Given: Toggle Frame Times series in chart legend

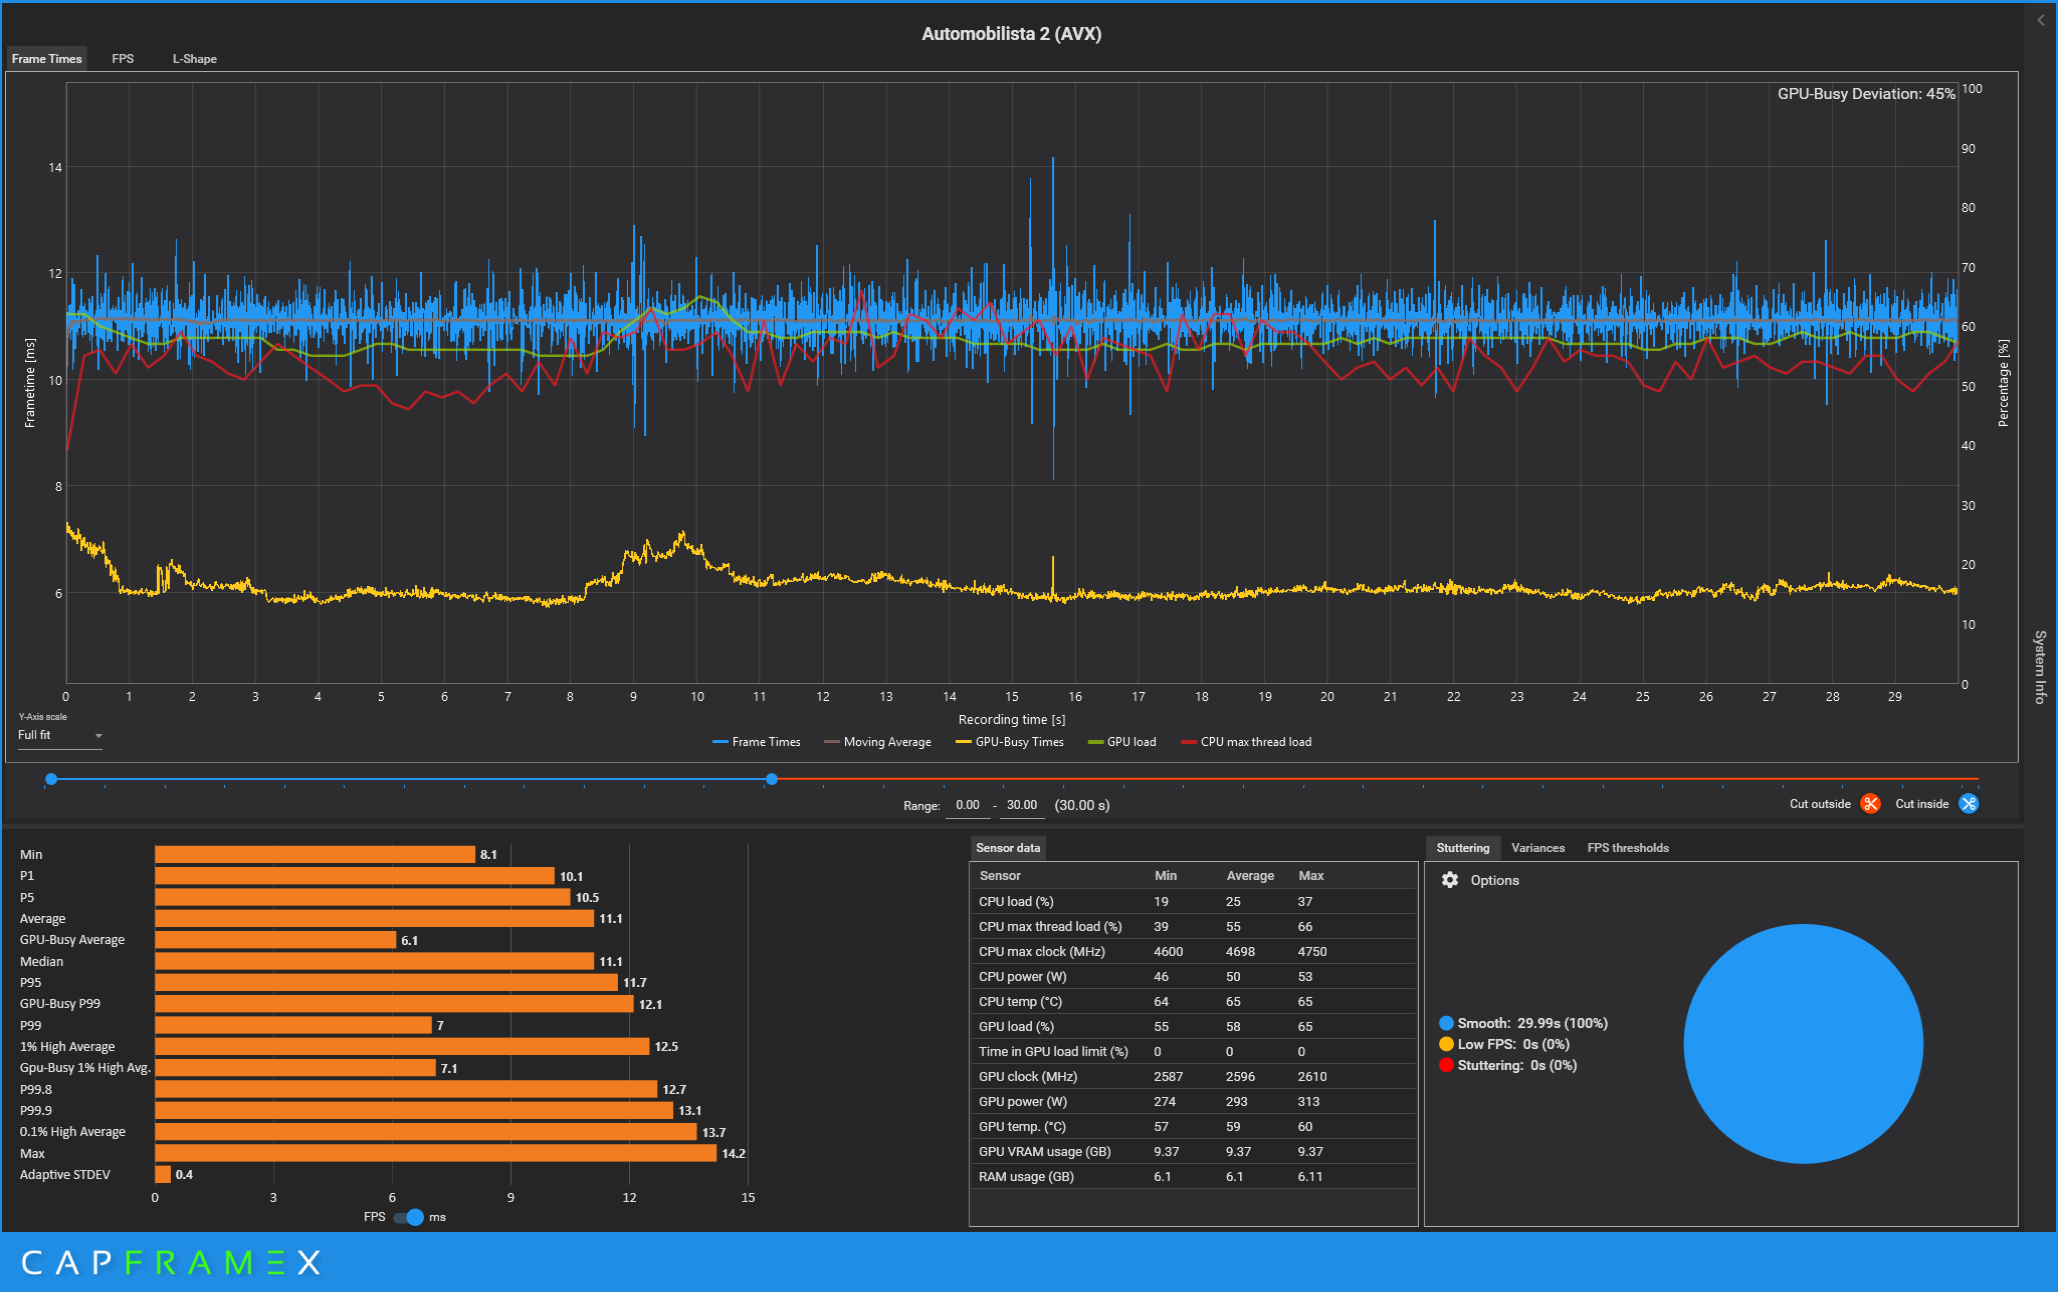Looking at the screenshot, I should [x=756, y=742].
